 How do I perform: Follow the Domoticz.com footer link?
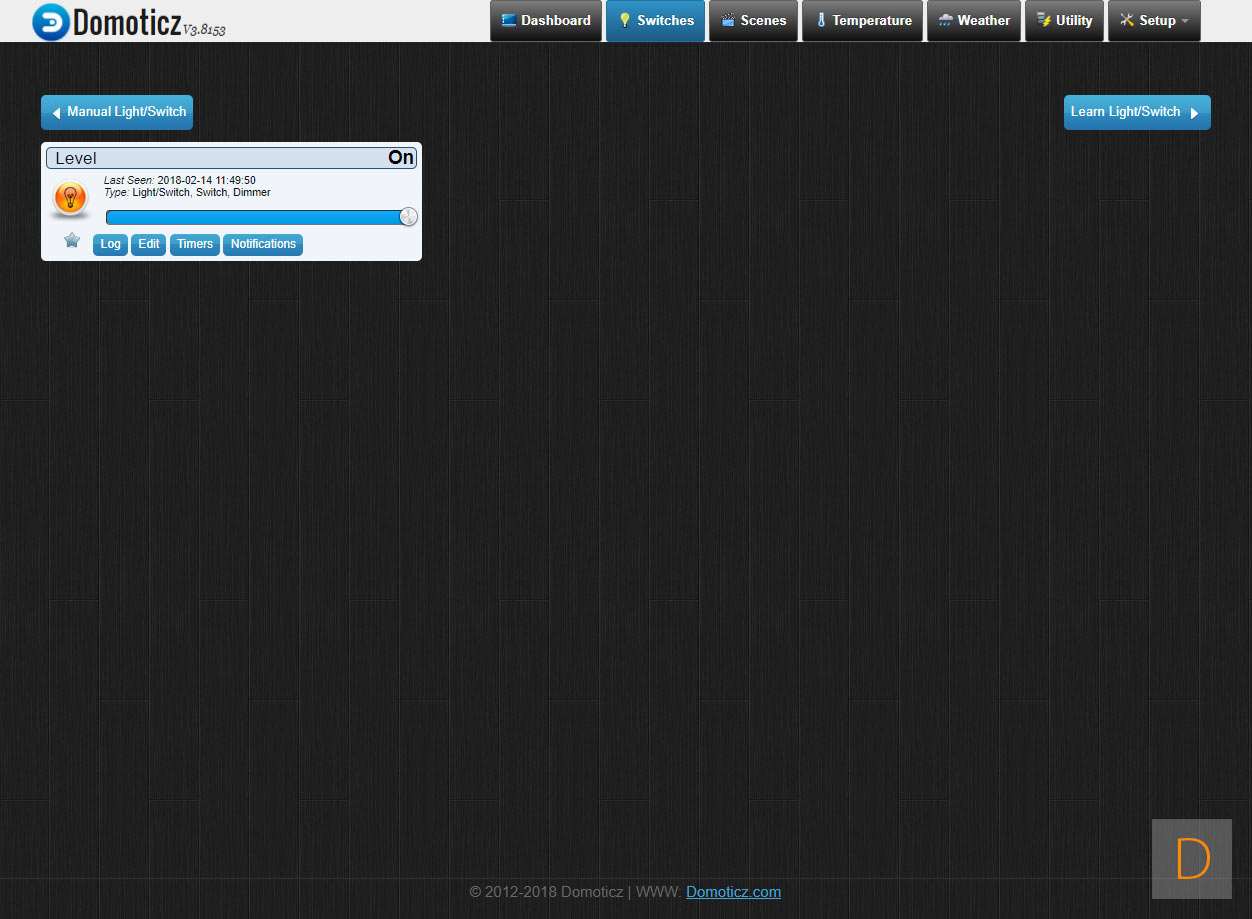coord(733,892)
